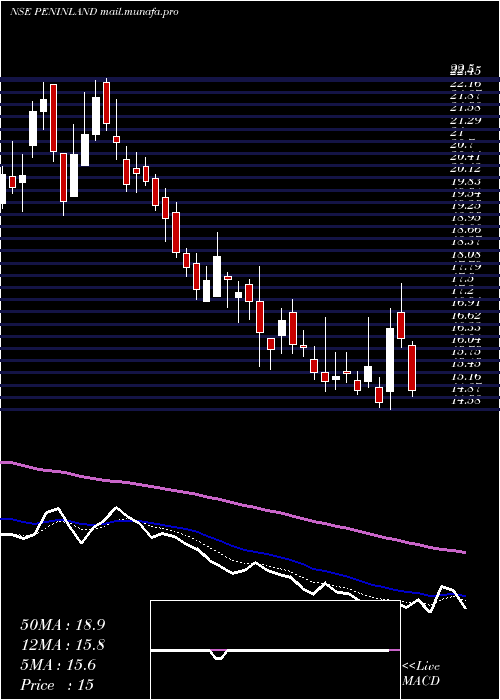Click the 15.16 price axis label
Screen dimensions: 500x700
pyautogui.click(x=465, y=377)
